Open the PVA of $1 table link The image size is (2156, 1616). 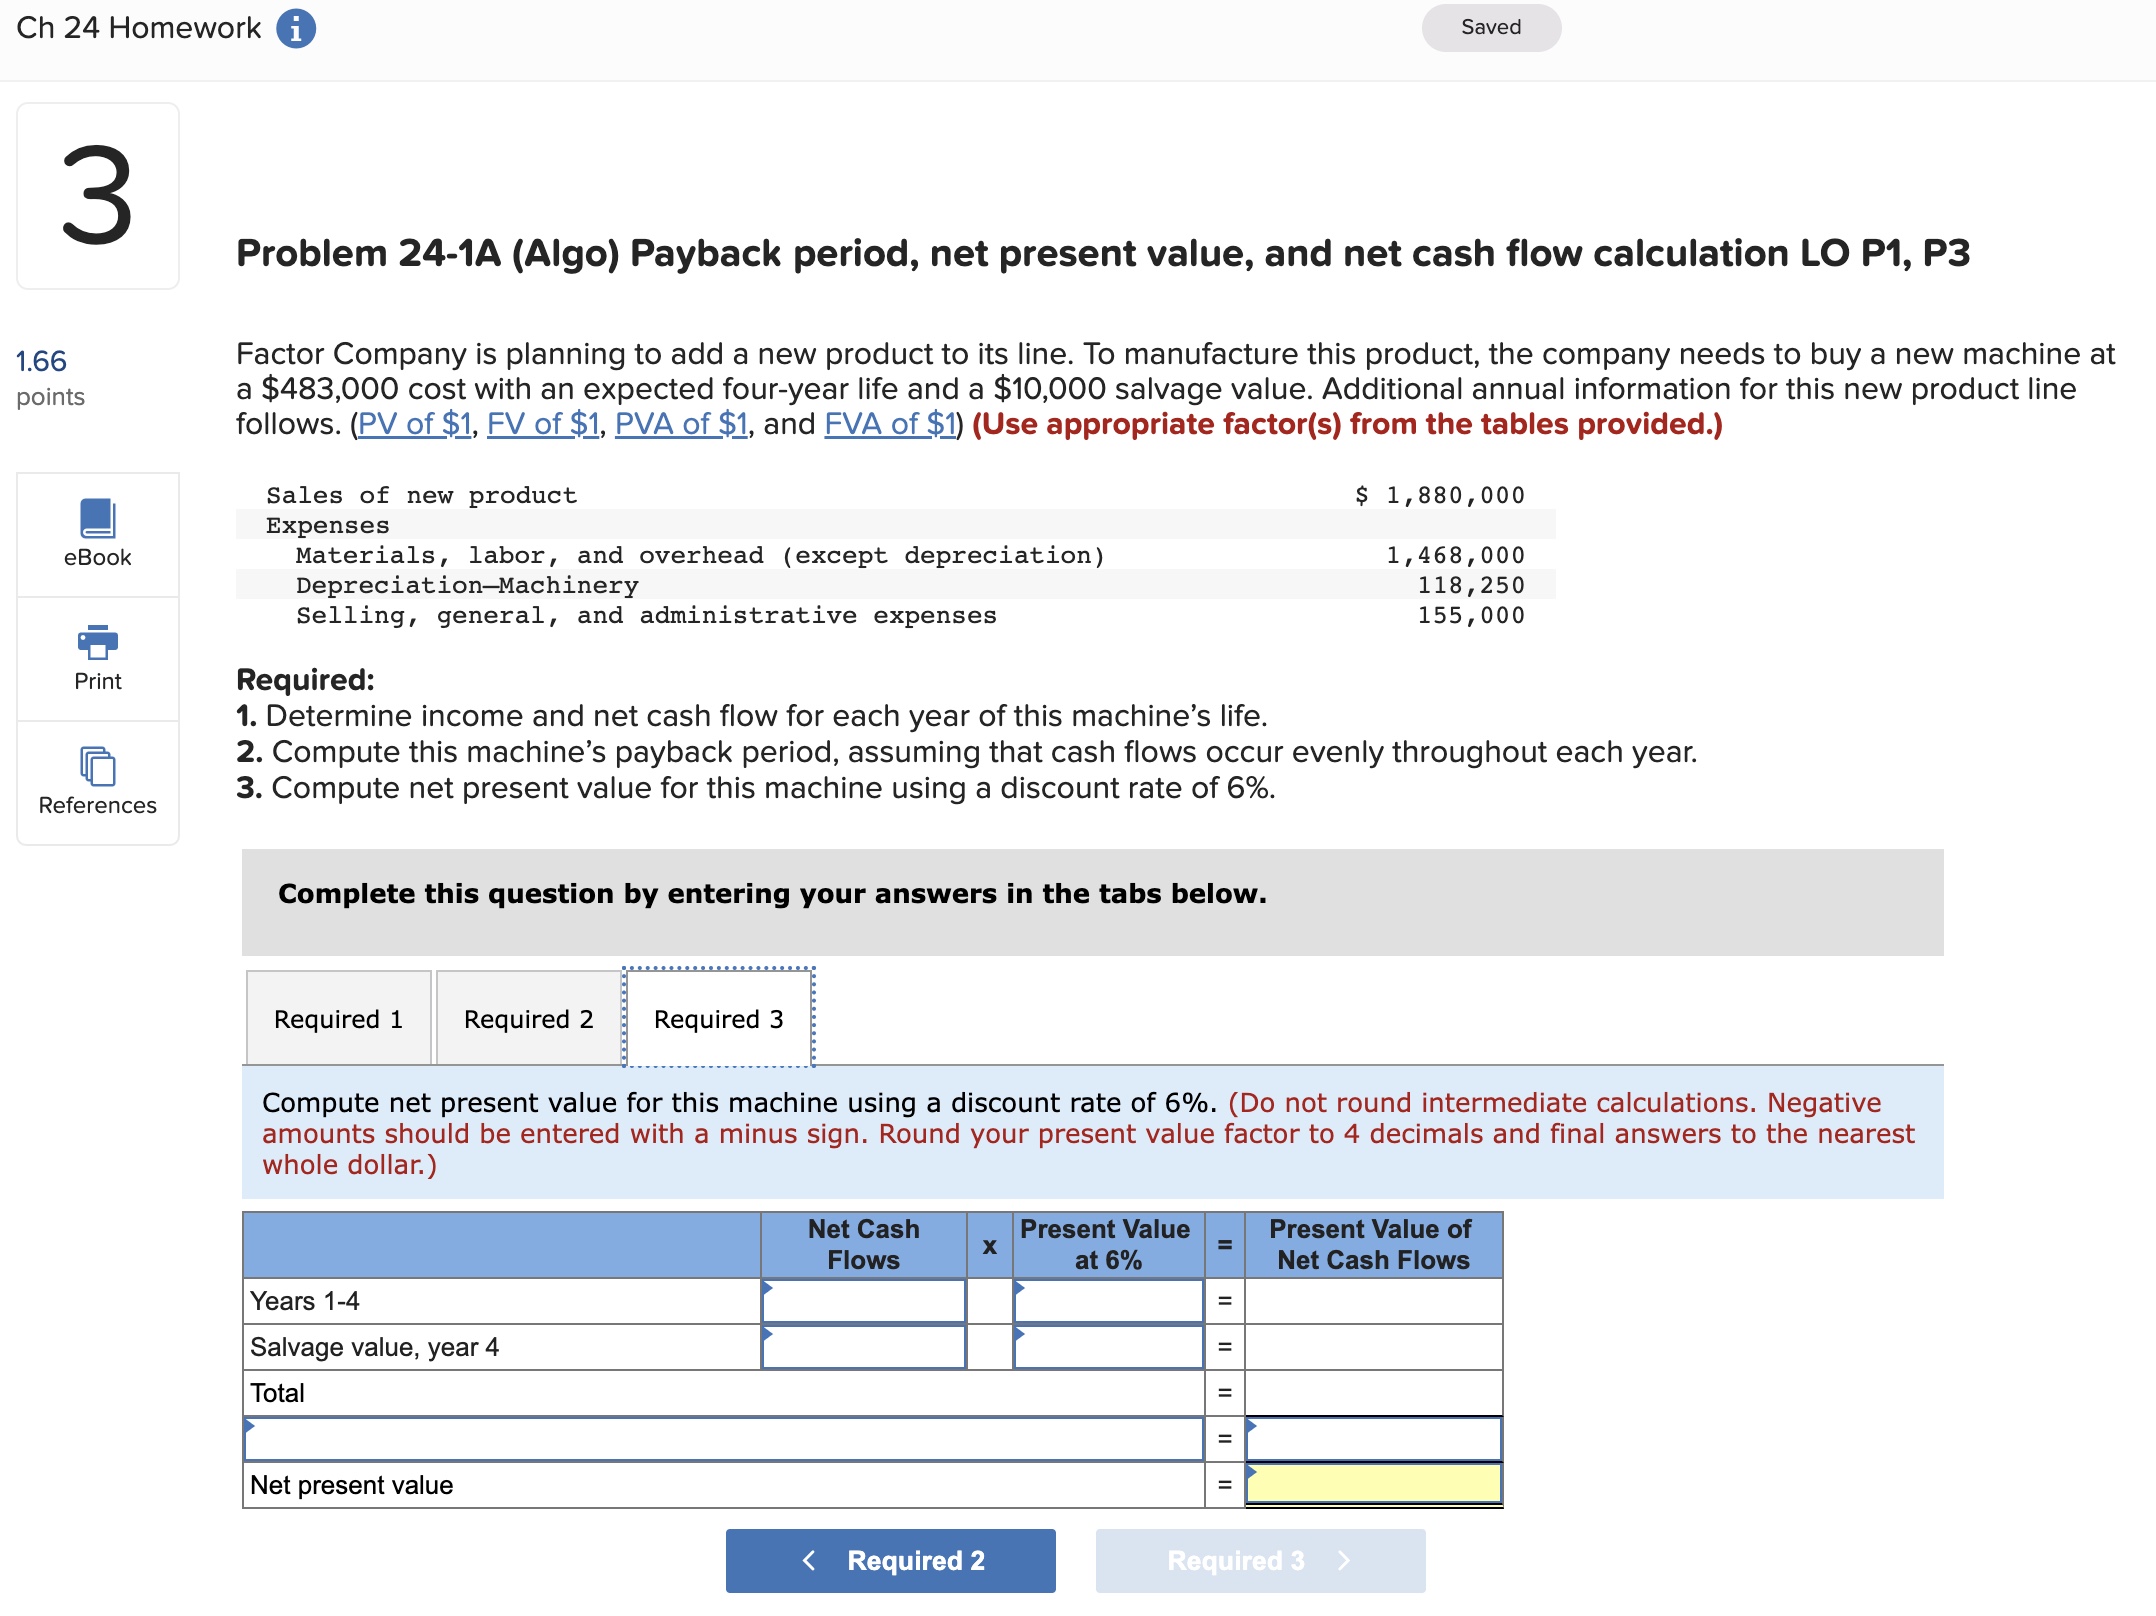[681, 424]
